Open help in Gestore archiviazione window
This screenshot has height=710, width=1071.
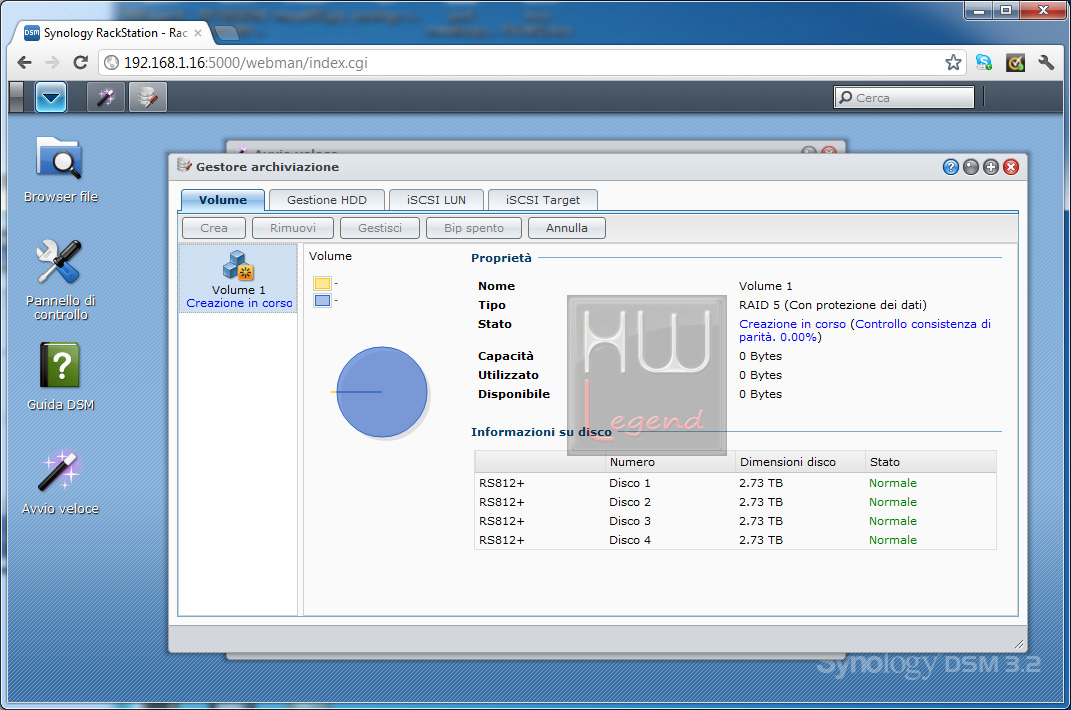[x=950, y=167]
